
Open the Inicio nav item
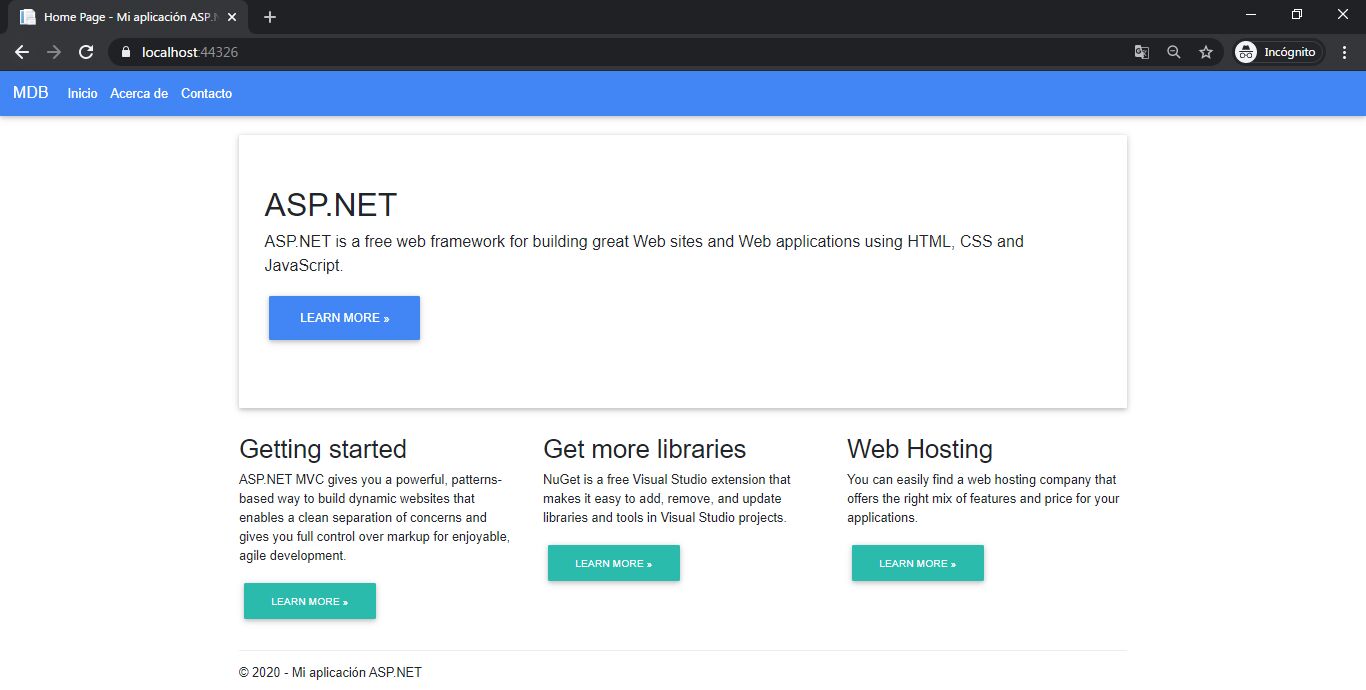(x=82, y=93)
